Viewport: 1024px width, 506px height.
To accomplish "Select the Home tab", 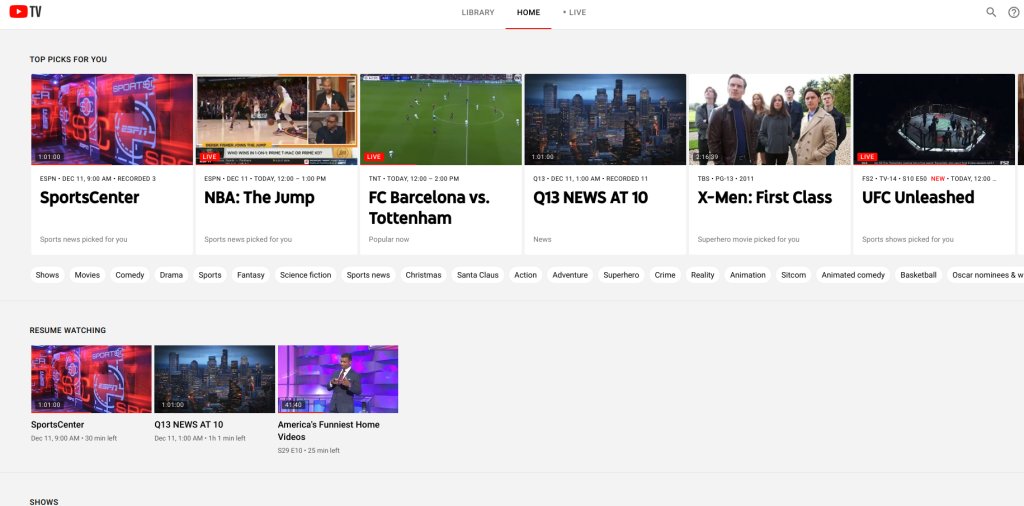I will 528,12.
